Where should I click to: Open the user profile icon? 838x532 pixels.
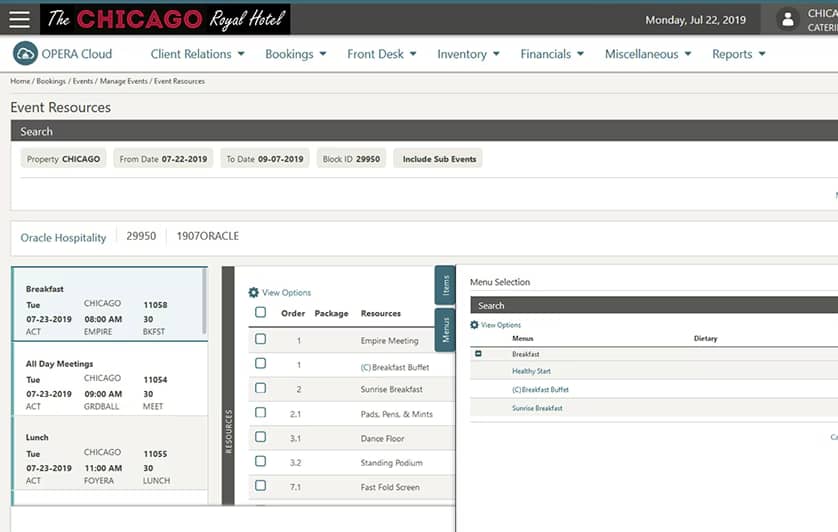coord(787,20)
